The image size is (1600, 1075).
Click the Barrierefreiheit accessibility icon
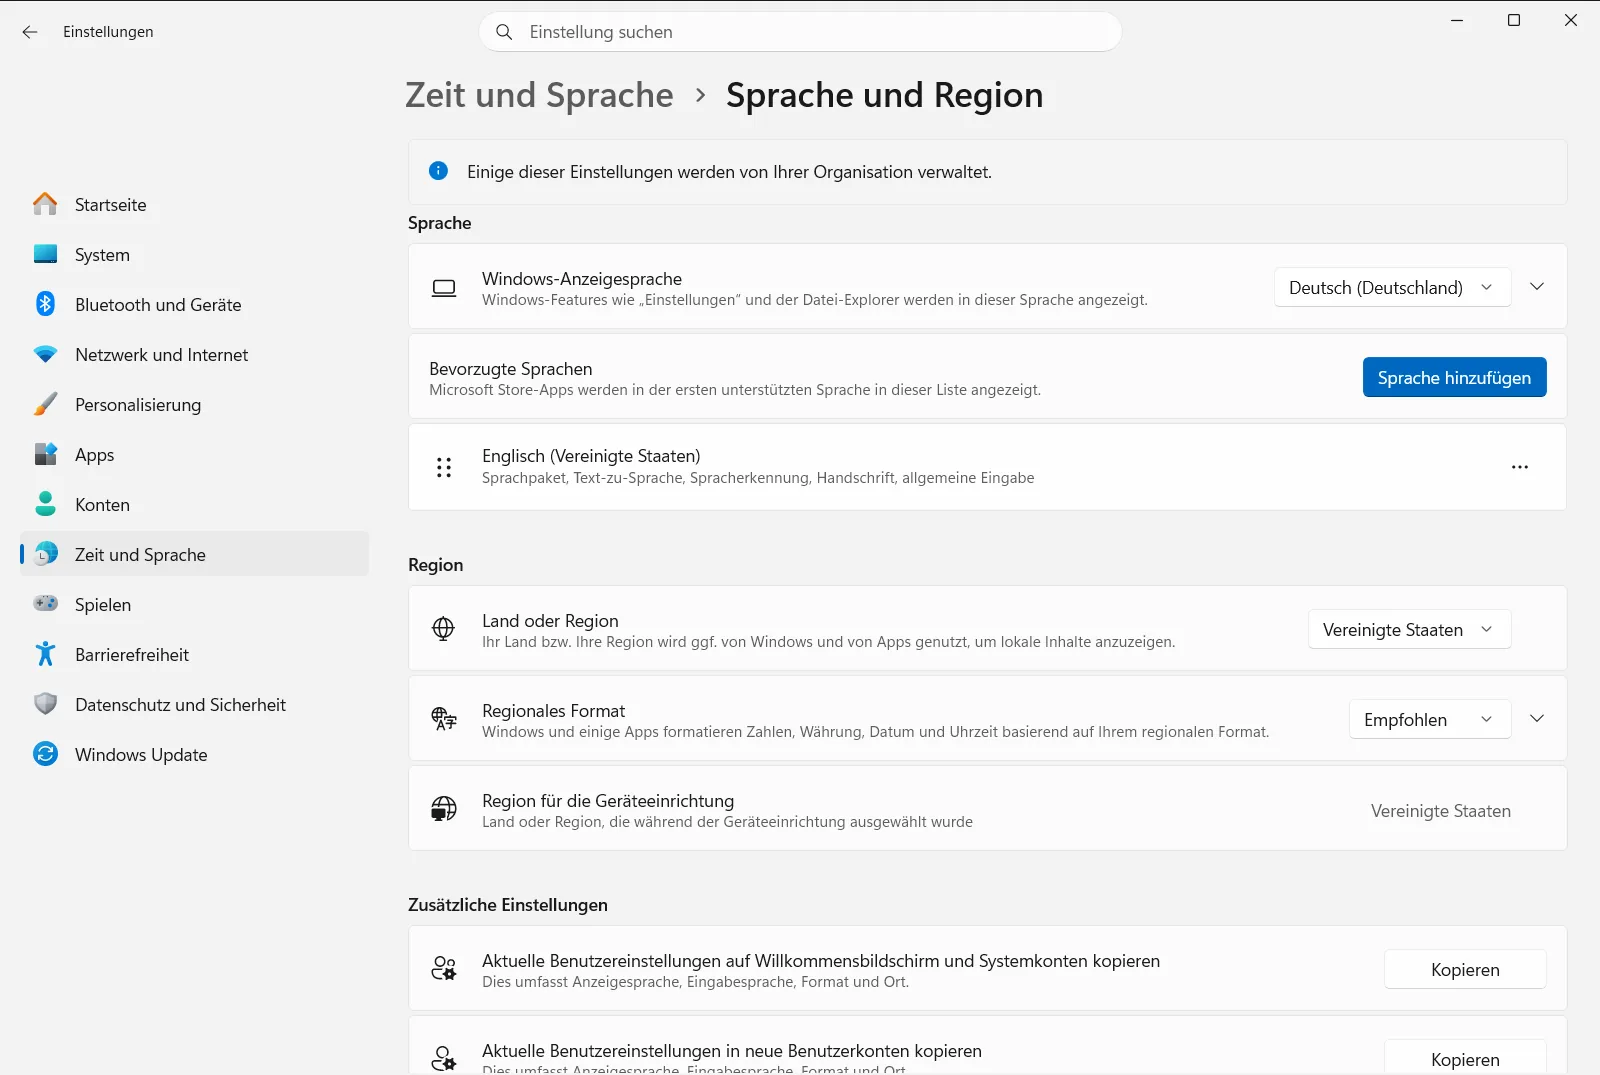45,654
